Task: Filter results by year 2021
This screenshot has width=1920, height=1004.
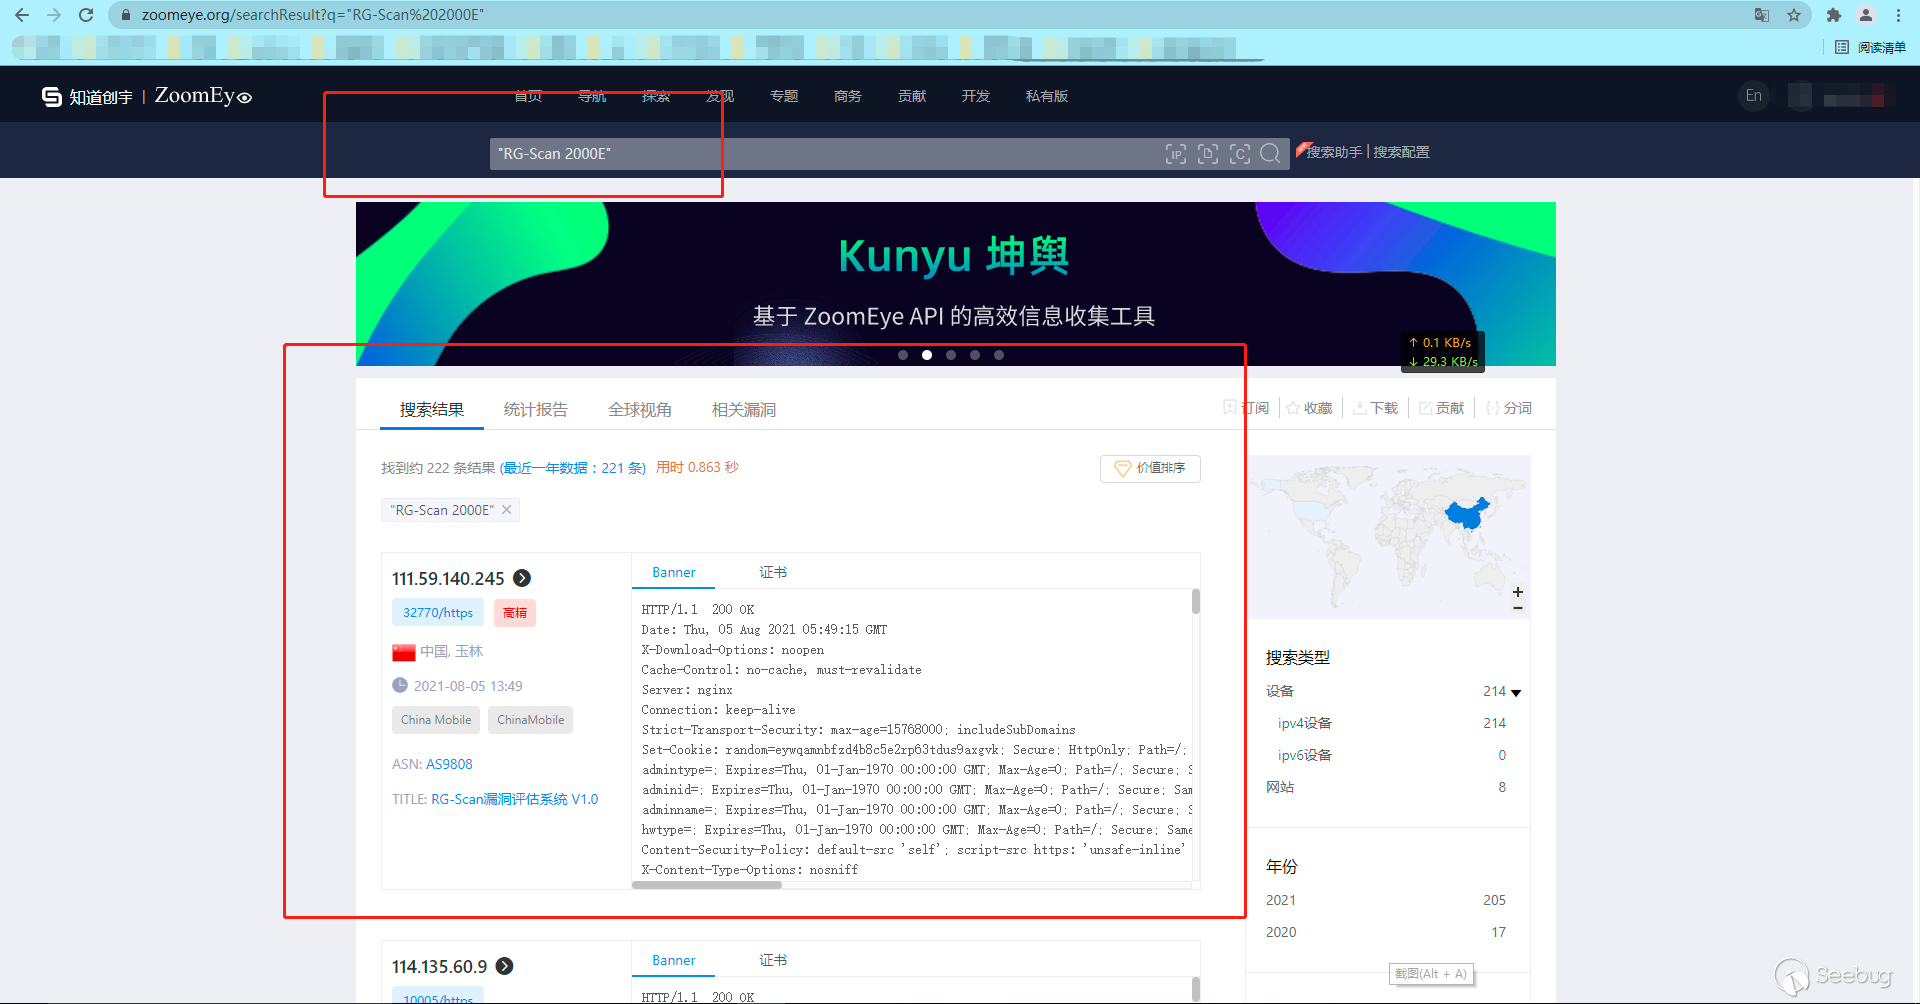Action: tap(1281, 900)
